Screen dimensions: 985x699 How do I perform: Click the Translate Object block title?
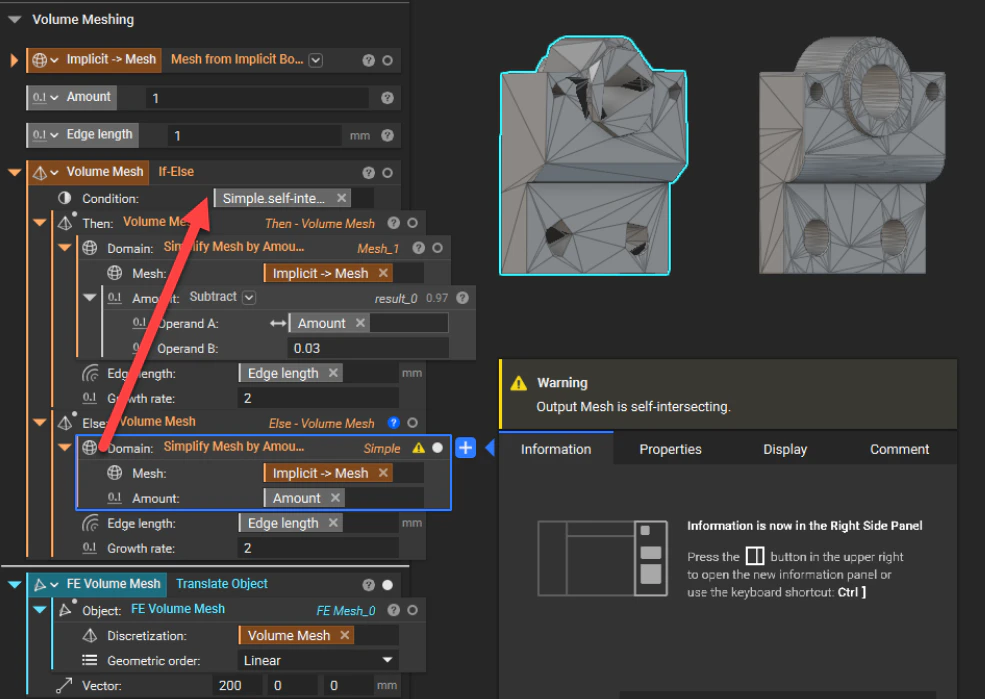[x=222, y=584]
